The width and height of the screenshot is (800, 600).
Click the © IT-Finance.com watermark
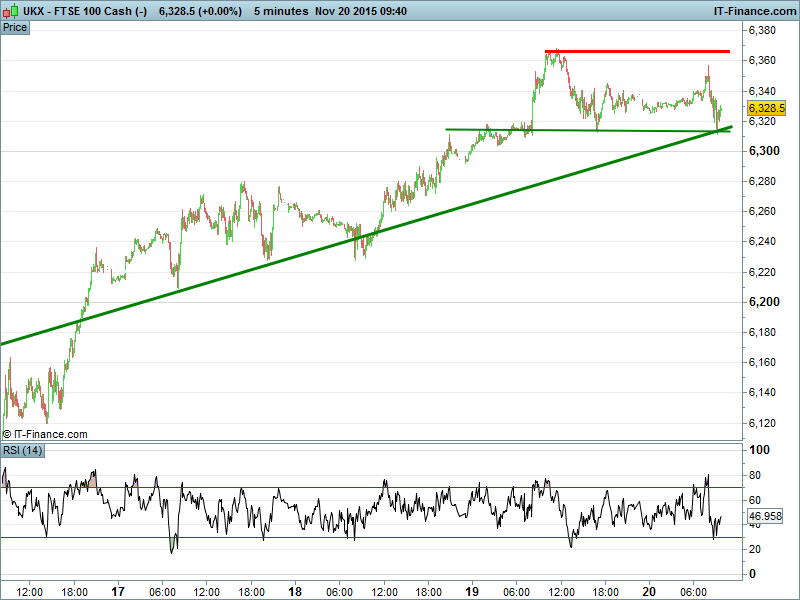point(45,434)
